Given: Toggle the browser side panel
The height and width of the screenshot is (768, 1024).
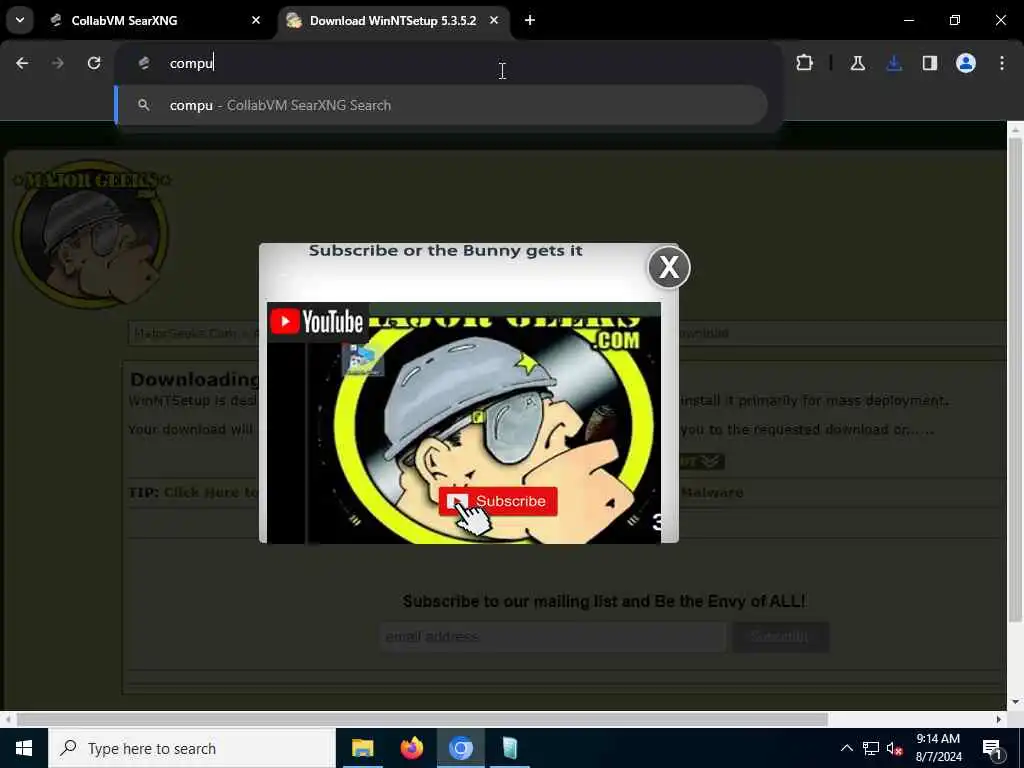Looking at the screenshot, I should [930, 63].
